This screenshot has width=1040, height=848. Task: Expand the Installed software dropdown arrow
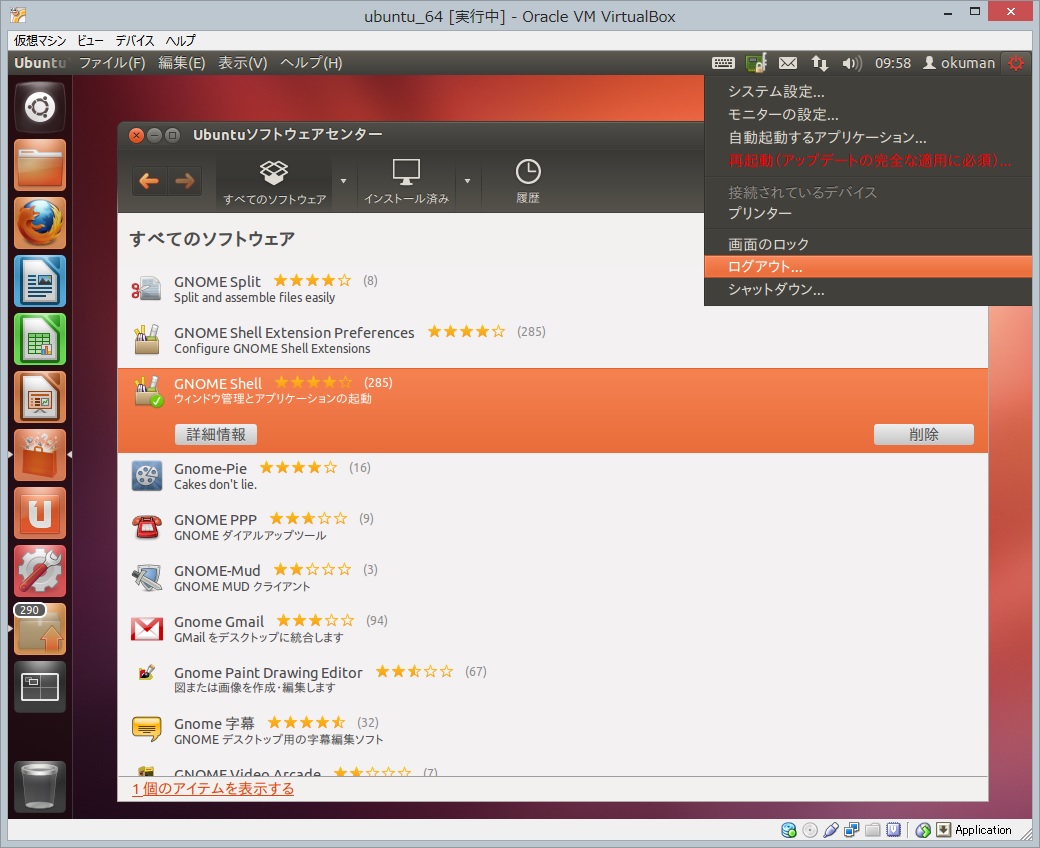(x=468, y=181)
